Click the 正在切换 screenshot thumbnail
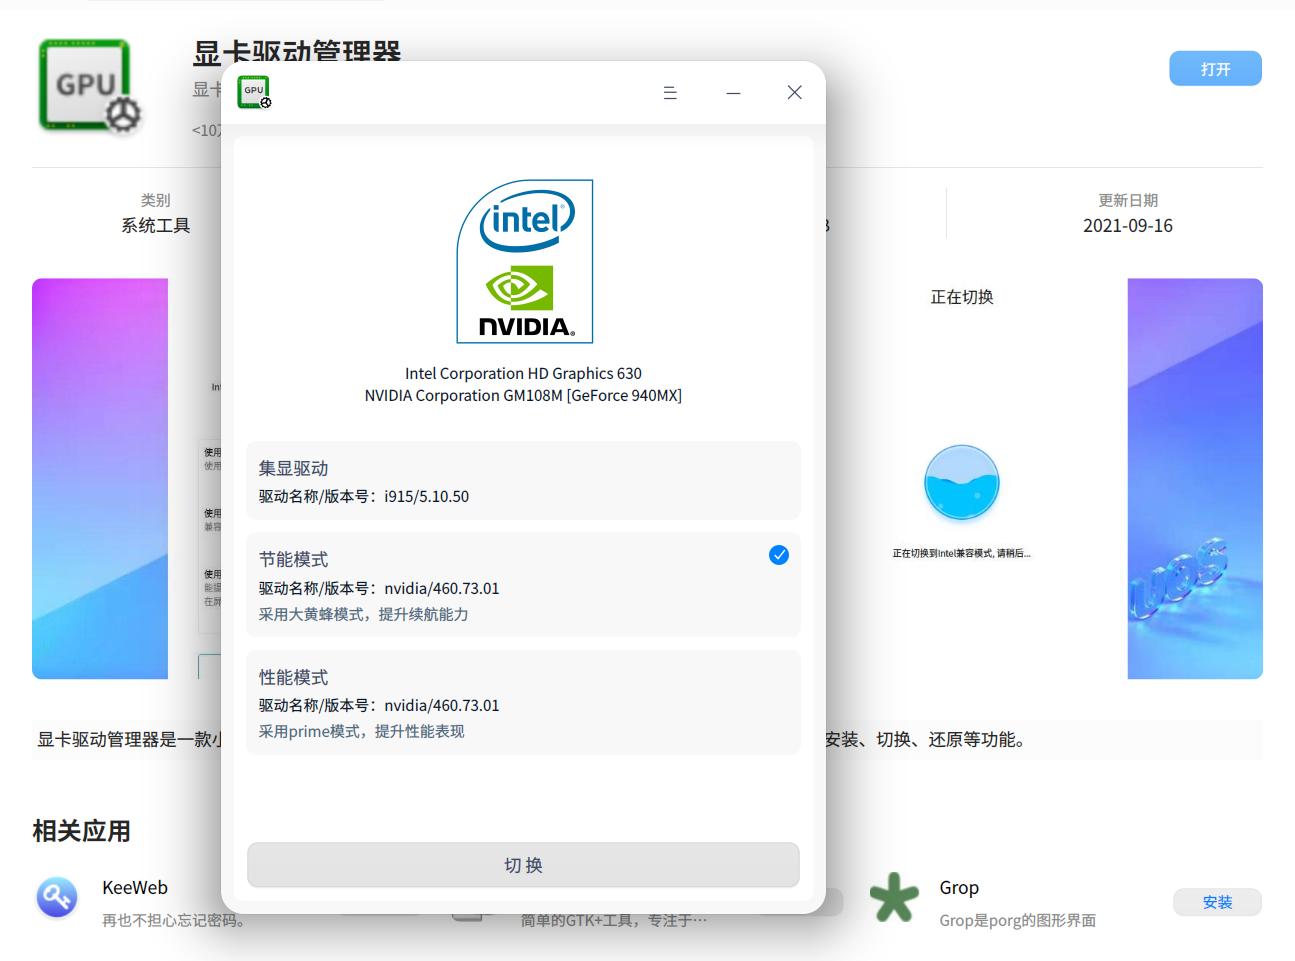The image size is (1295, 961). [962, 478]
